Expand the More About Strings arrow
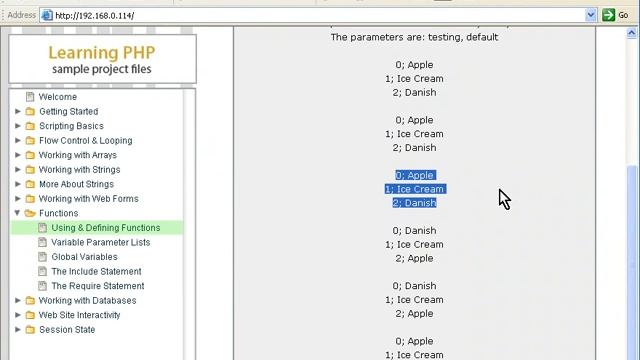This screenshot has height=360, width=640. pyautogui.click(x=18, y=184)
